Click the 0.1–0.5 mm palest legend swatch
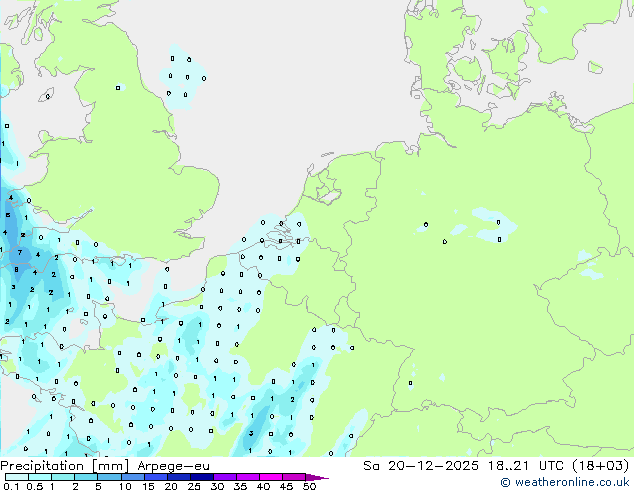The height and width of the screenshot is (490, 634). [17, 477]
